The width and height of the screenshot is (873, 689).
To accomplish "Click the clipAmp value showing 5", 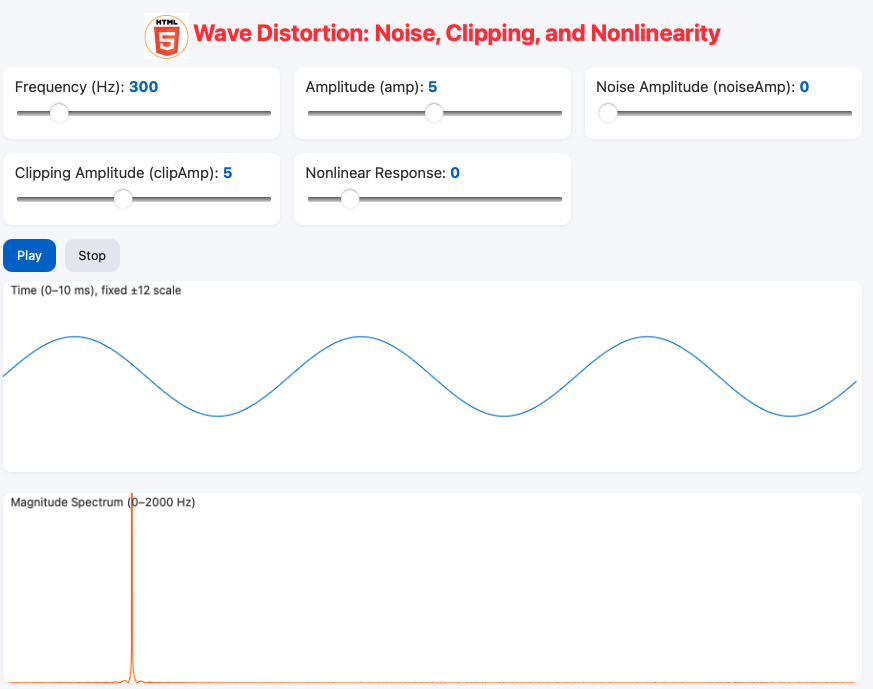I will coord(227,172).
